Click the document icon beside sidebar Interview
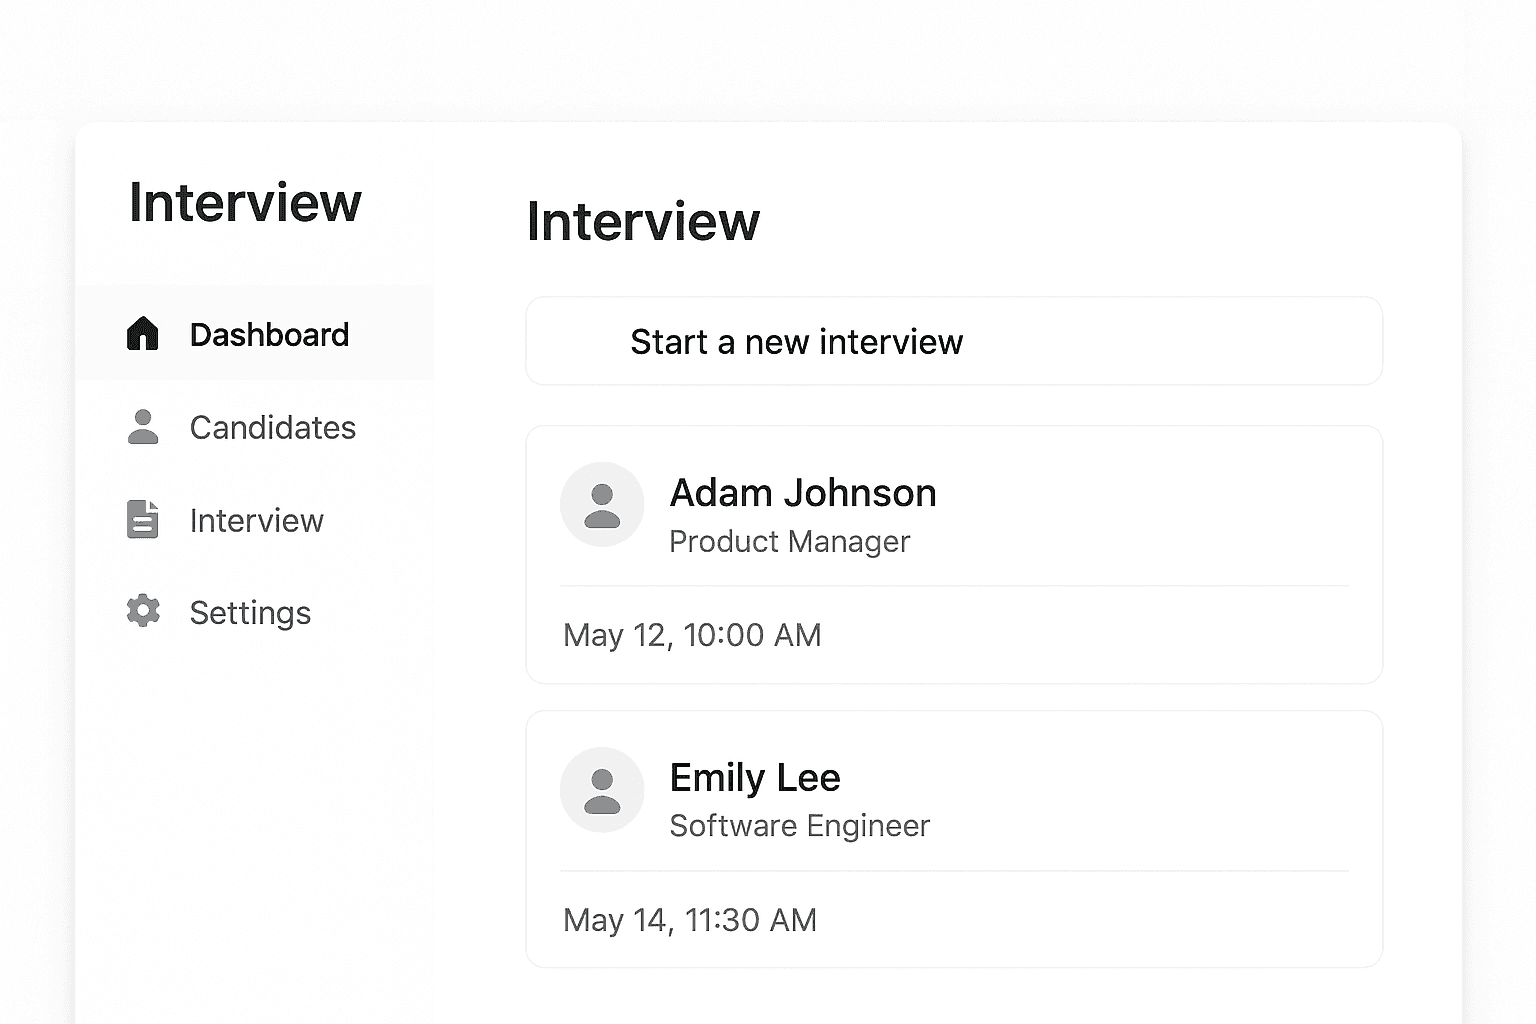 pyautogui.click(x=143, y=520)
